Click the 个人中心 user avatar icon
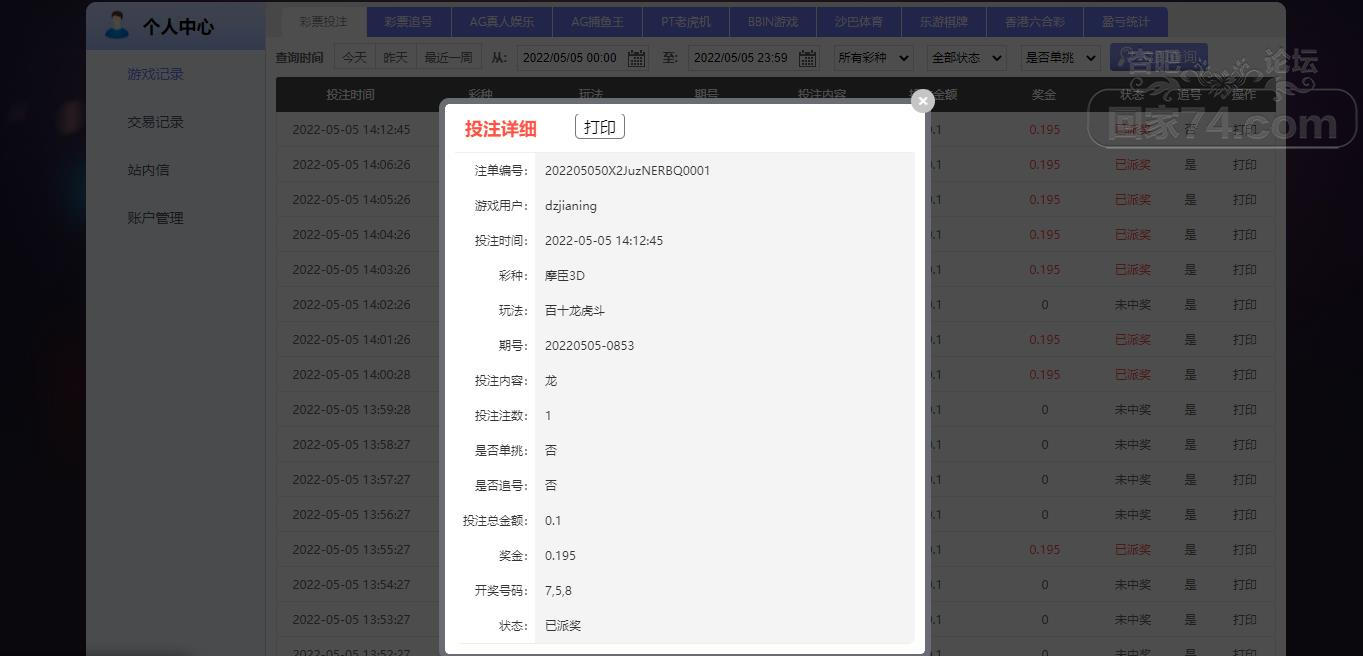The height and width of the screenshot is (656, 1363). tap(117, 26)
